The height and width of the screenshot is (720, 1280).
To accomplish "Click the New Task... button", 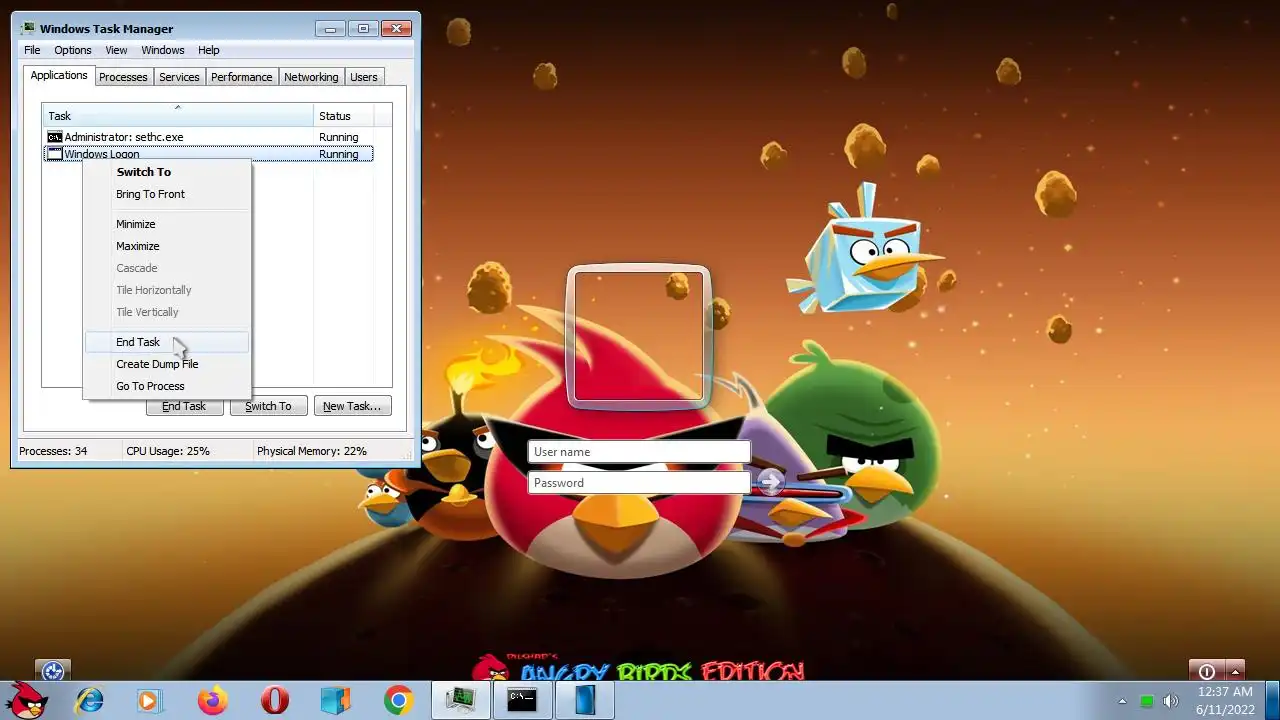I will [352, 406].
